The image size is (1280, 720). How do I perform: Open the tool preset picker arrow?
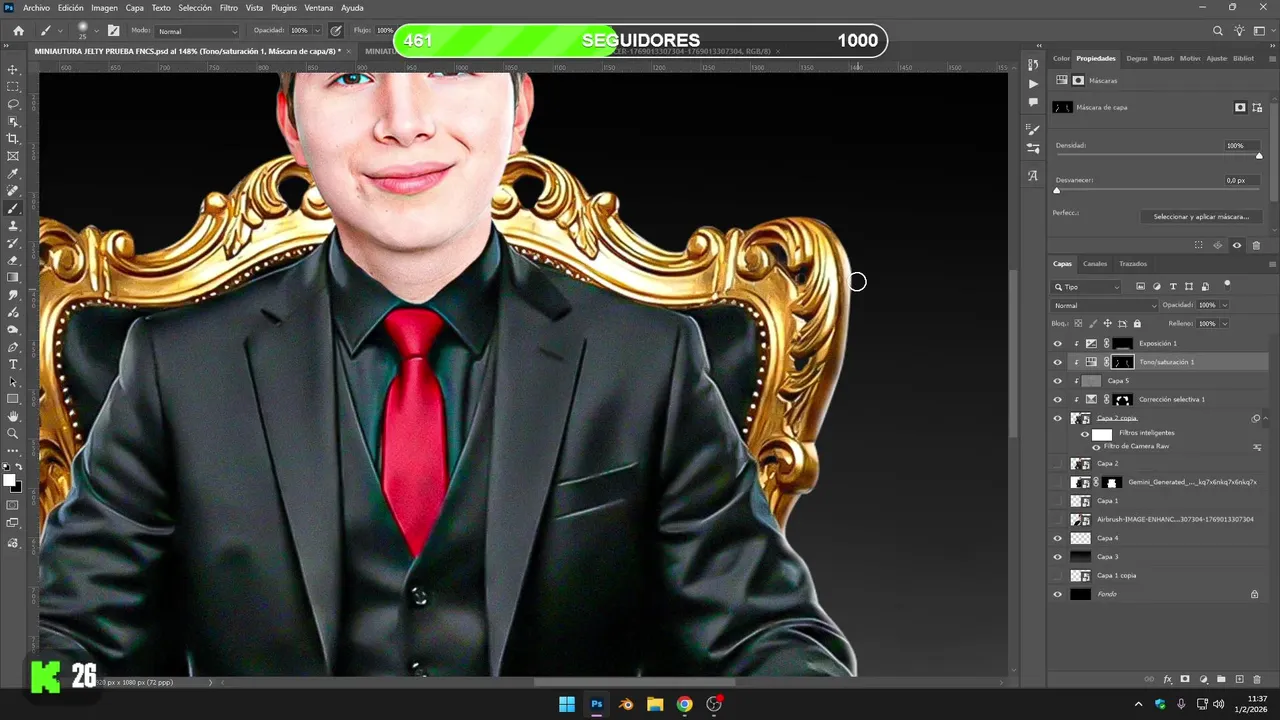(61, 31)
